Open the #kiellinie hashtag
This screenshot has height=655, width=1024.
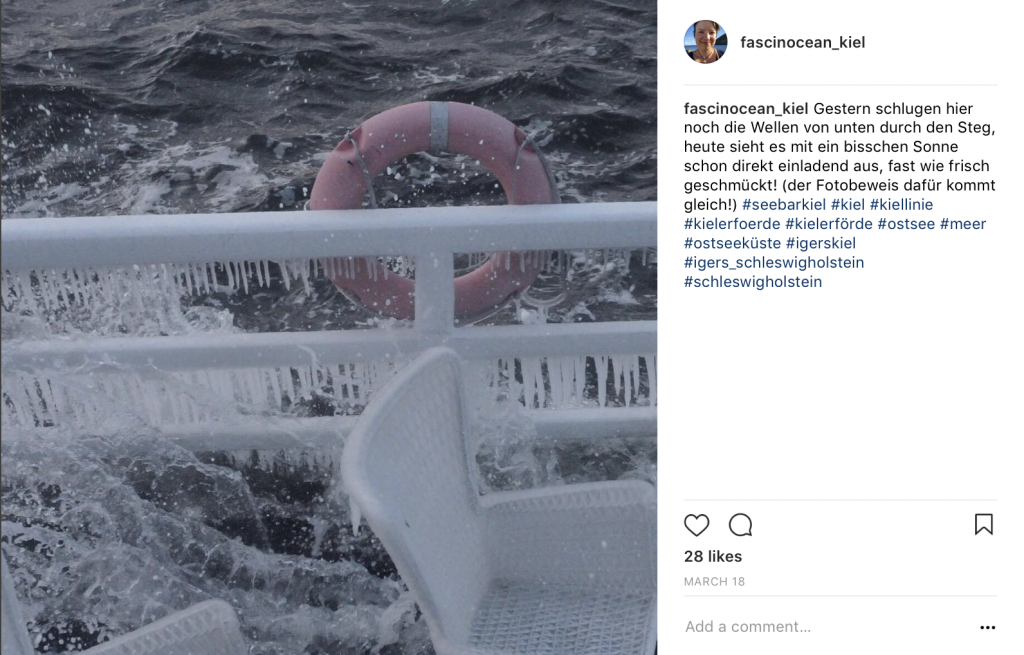tap(901, 204)
